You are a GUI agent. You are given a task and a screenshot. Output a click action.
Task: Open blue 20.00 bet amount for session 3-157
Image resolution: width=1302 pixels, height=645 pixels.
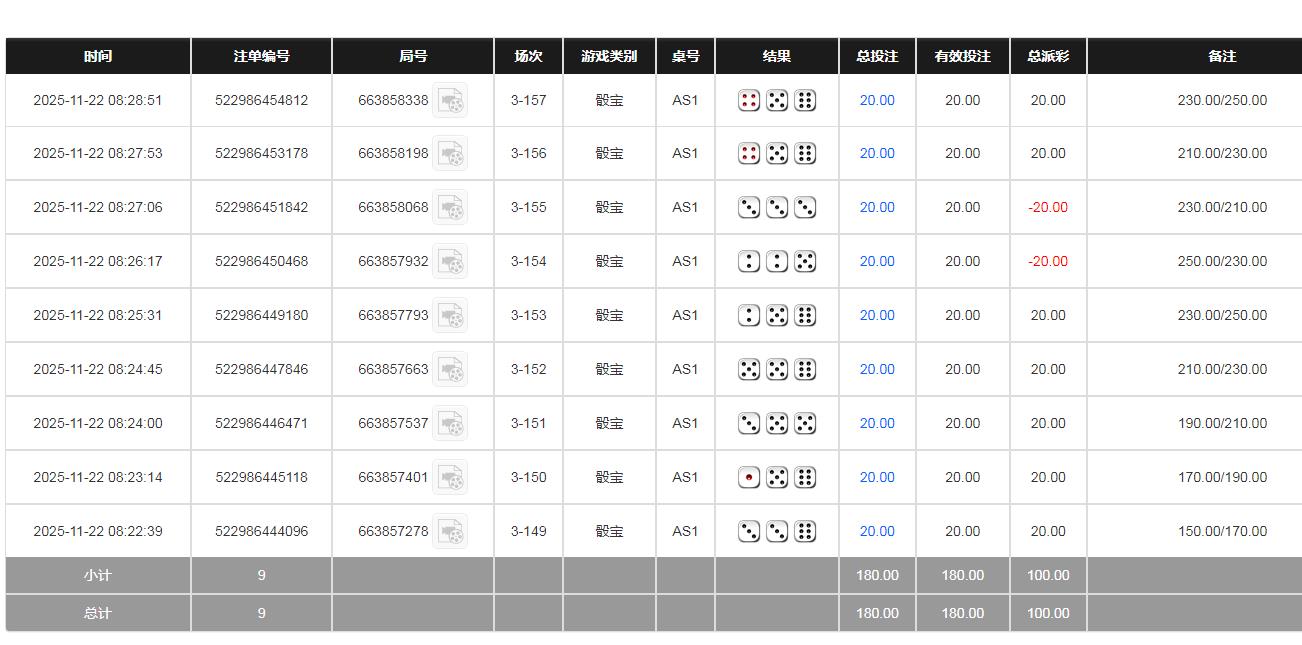click(x=877, y=100)
